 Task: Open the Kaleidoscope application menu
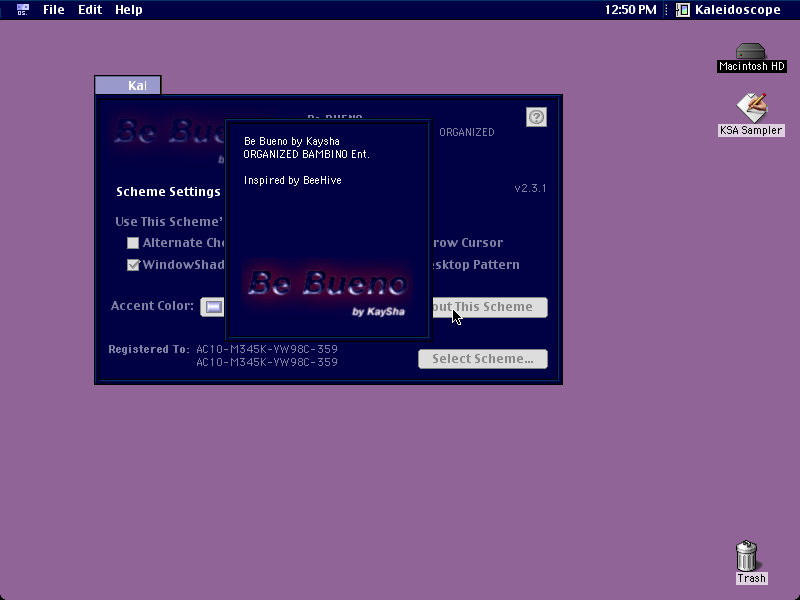tap(729, 10)
